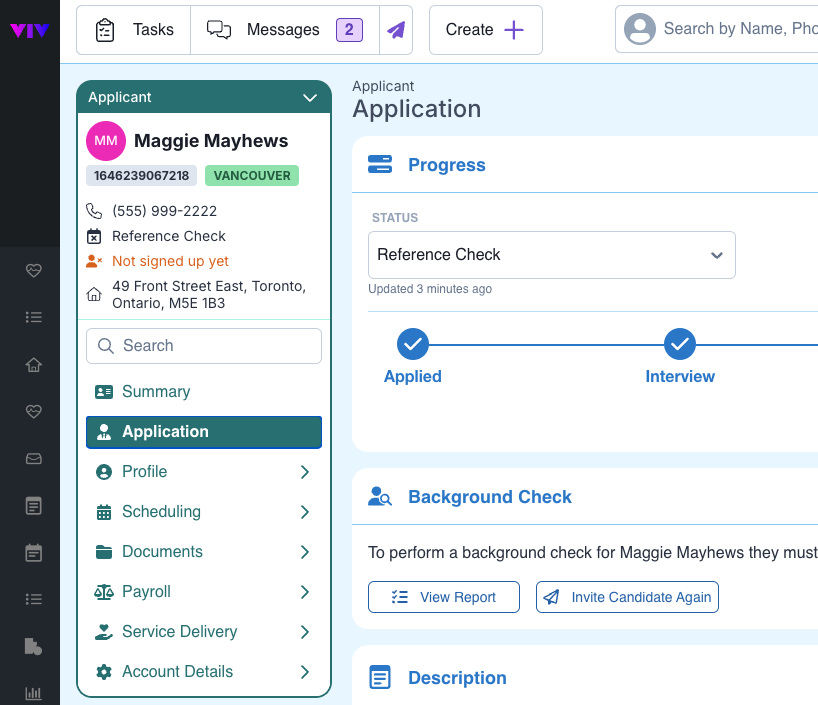The width and height of the screenshot is (818, 705).
Task: Collapse the Applicant panel chevron
Action: pos(310,98)
